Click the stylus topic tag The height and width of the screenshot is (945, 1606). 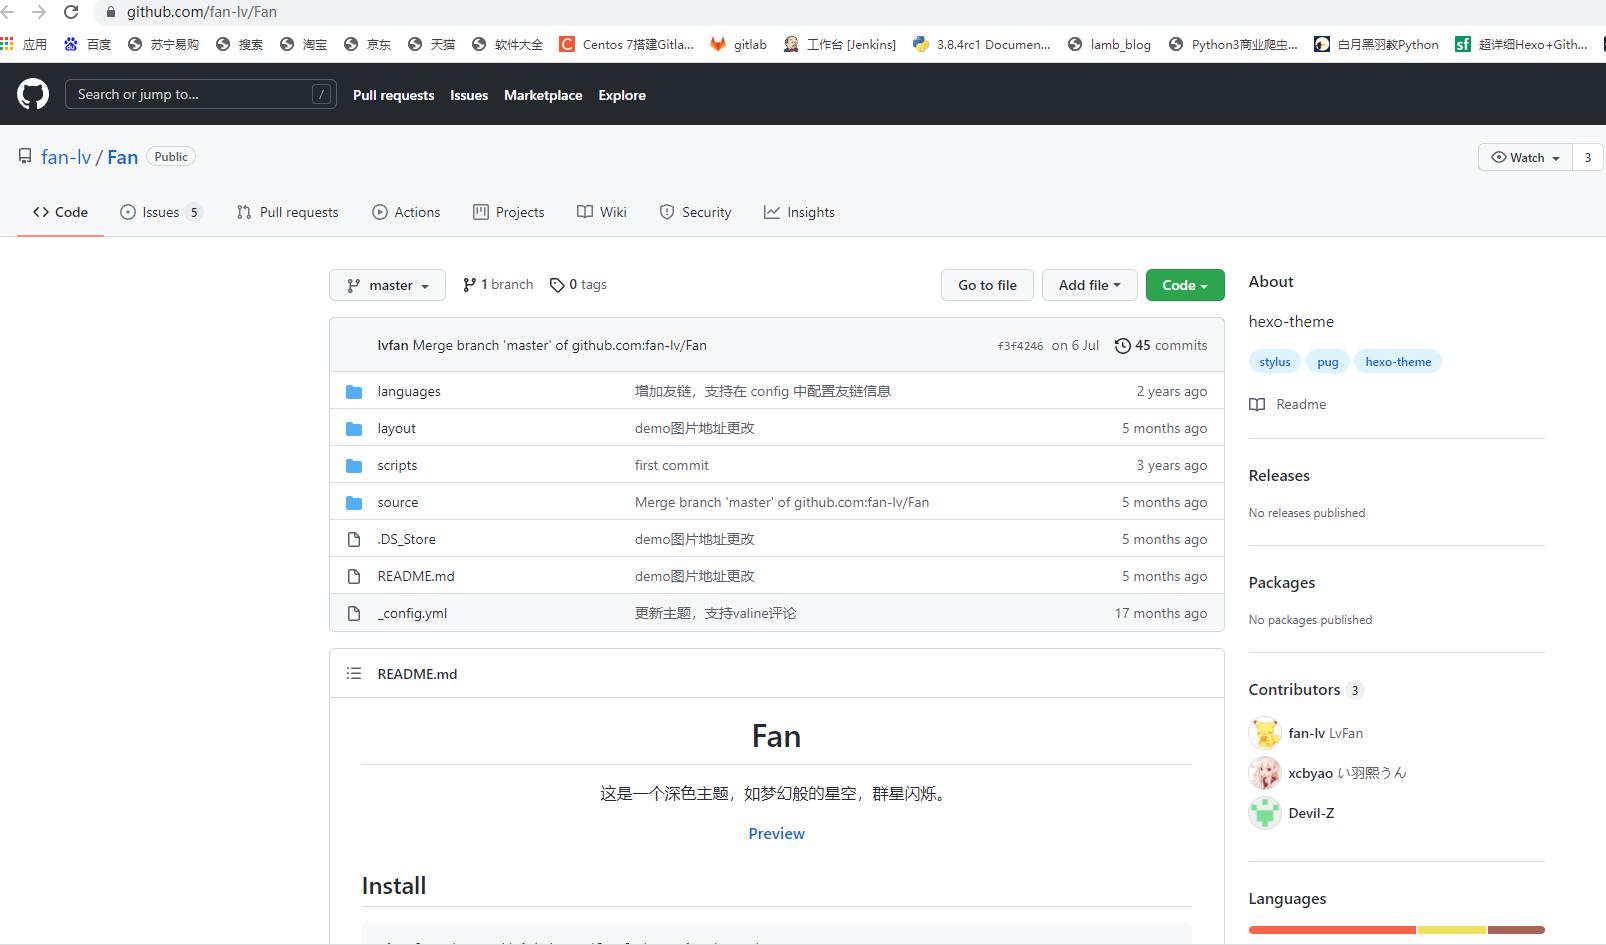1275,362
